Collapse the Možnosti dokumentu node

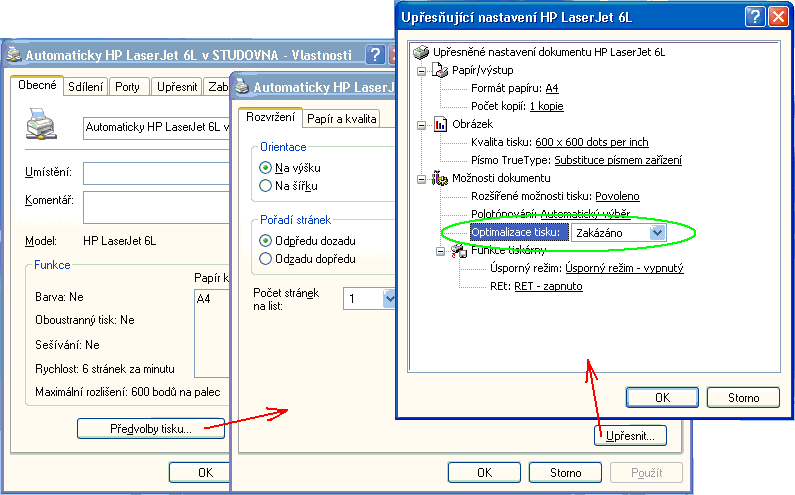click(x=421, y=179)
